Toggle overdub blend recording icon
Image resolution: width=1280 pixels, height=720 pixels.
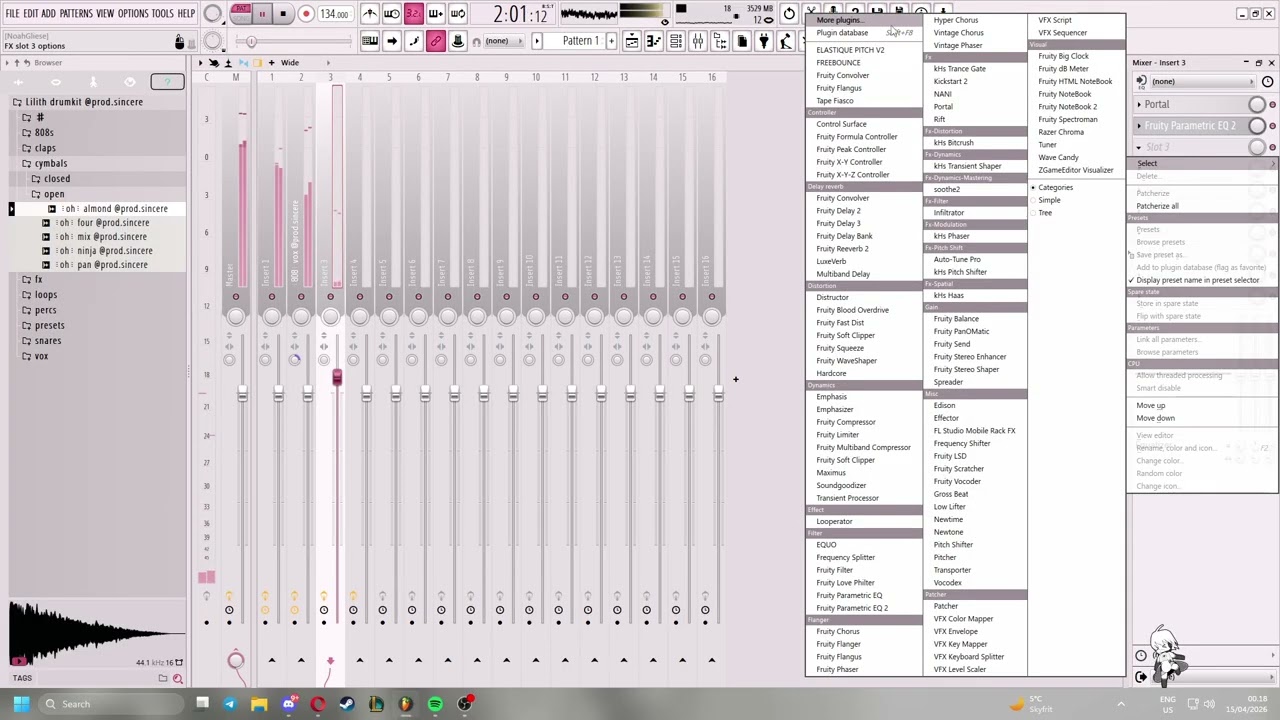435,14
